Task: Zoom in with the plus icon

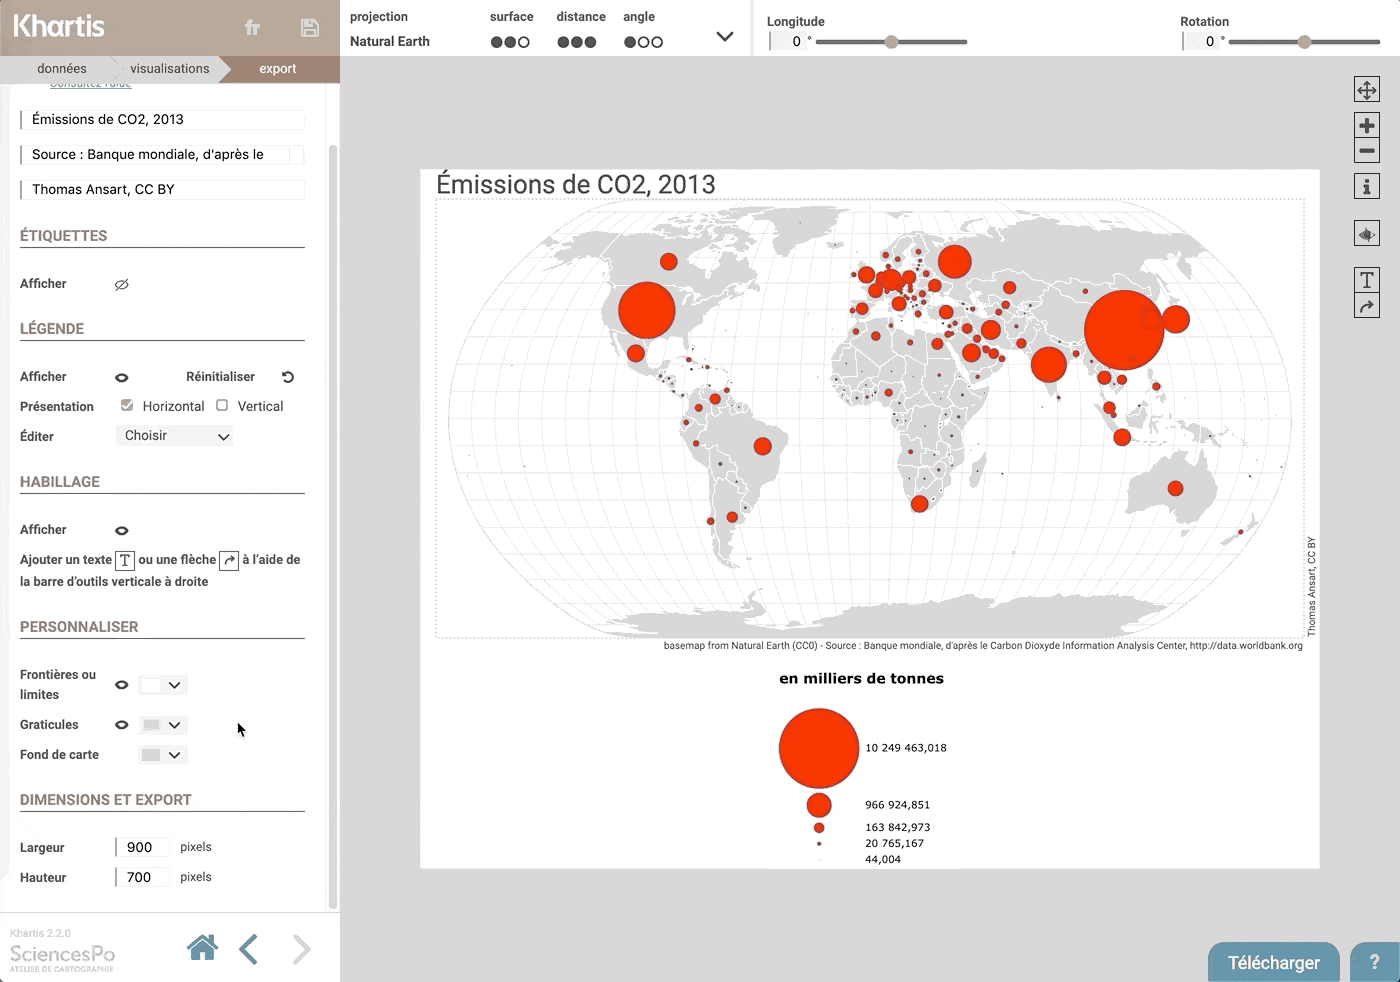Action: click(1366, 126)
